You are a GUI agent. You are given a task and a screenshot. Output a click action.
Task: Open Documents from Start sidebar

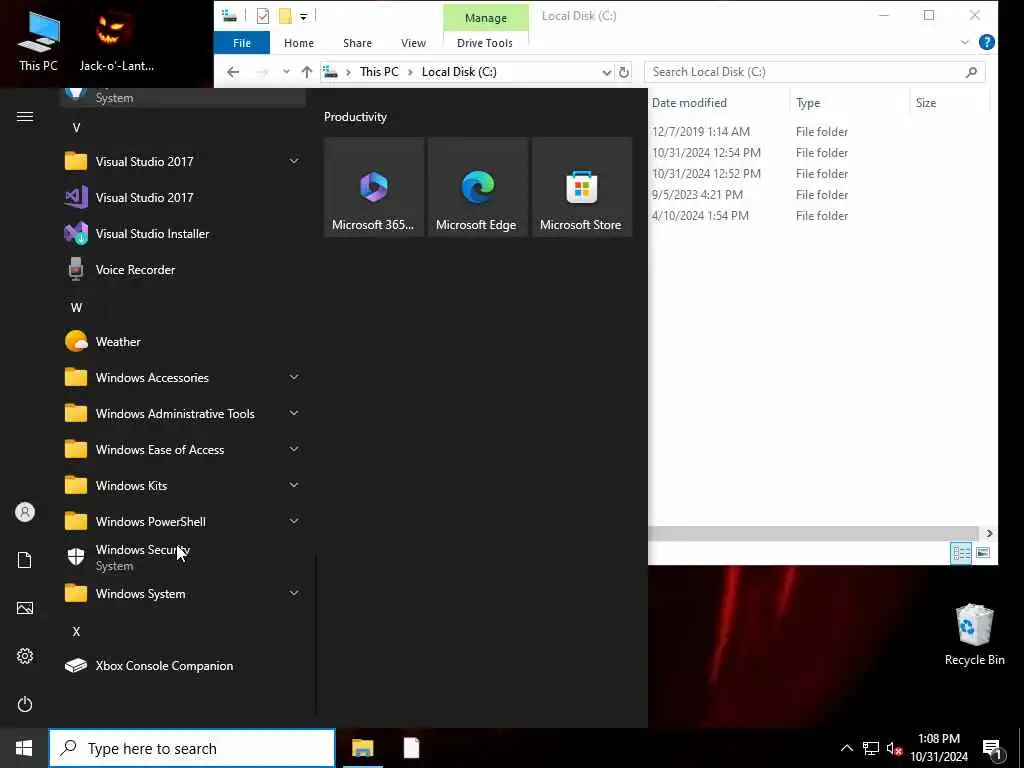click(x=25, y=560)
